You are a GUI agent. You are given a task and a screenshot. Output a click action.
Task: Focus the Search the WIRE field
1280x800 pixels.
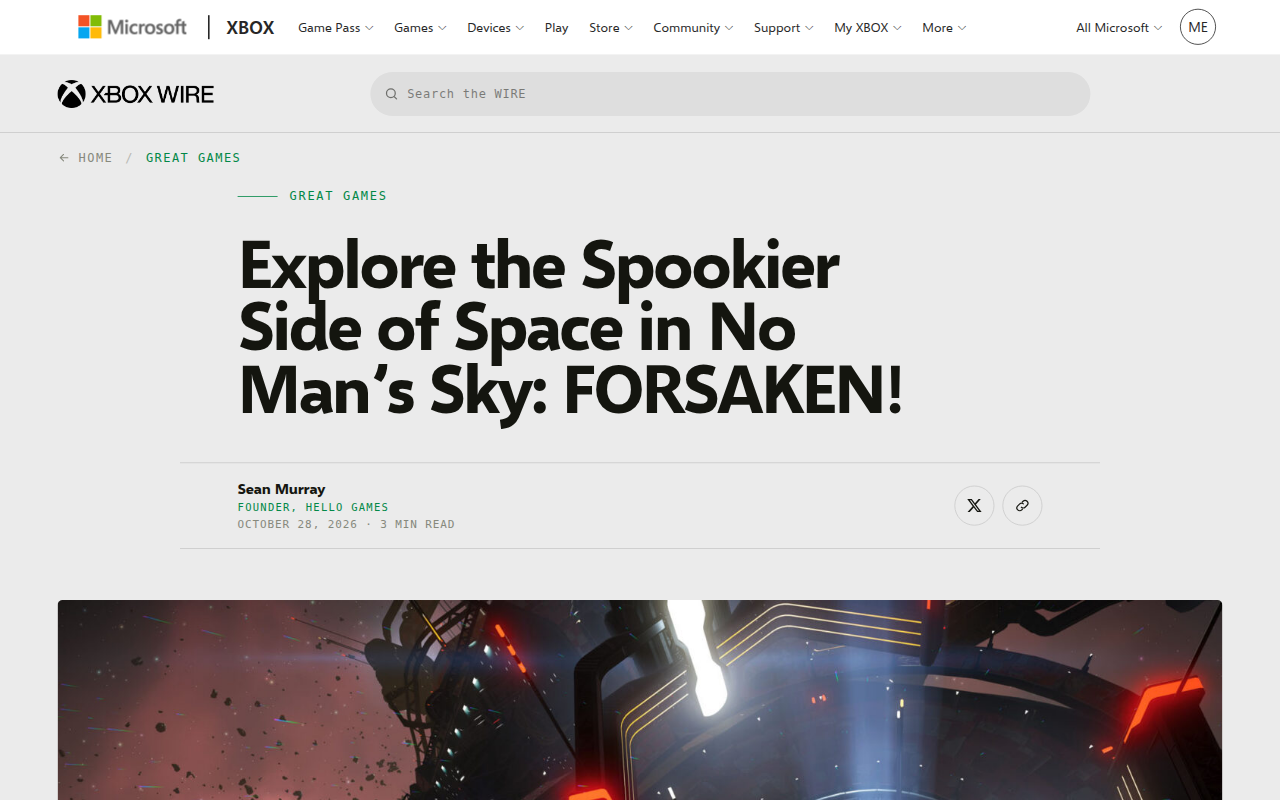[730, 94]
